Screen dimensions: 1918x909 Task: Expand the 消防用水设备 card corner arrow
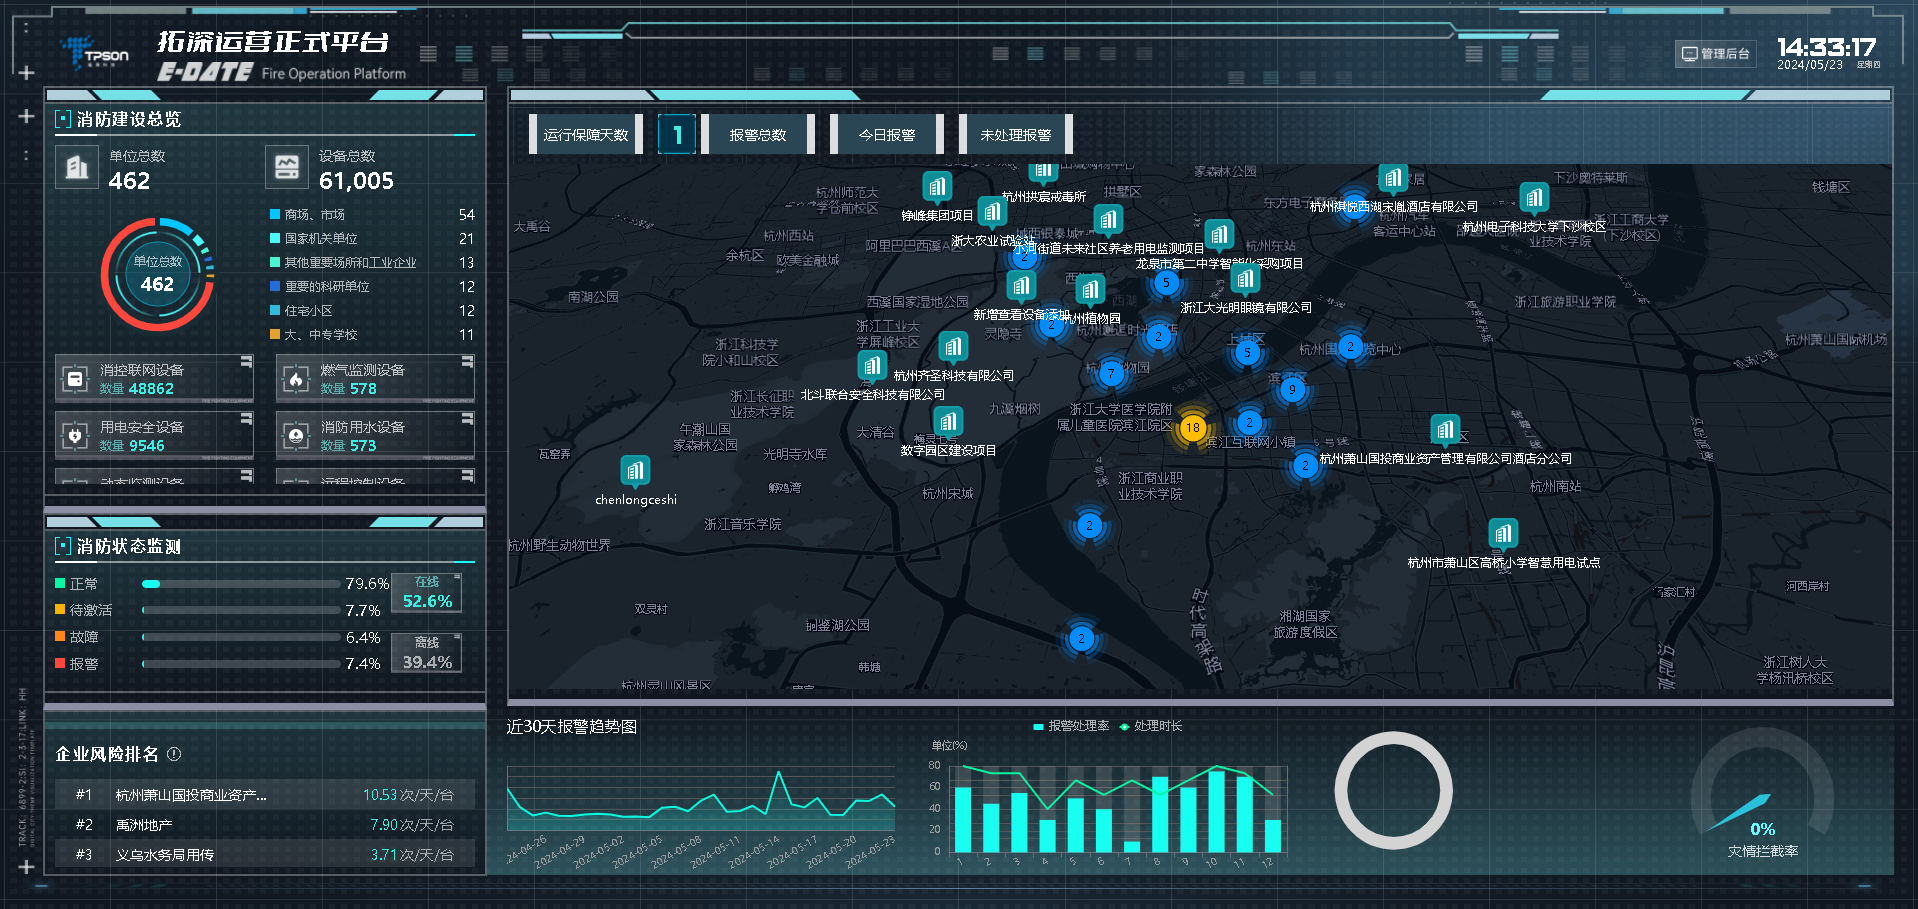point(467,419)
